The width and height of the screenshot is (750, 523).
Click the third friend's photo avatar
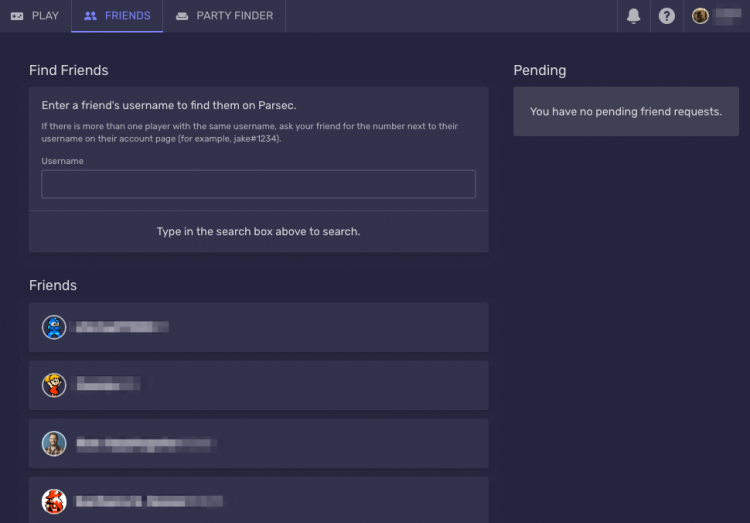54,443
